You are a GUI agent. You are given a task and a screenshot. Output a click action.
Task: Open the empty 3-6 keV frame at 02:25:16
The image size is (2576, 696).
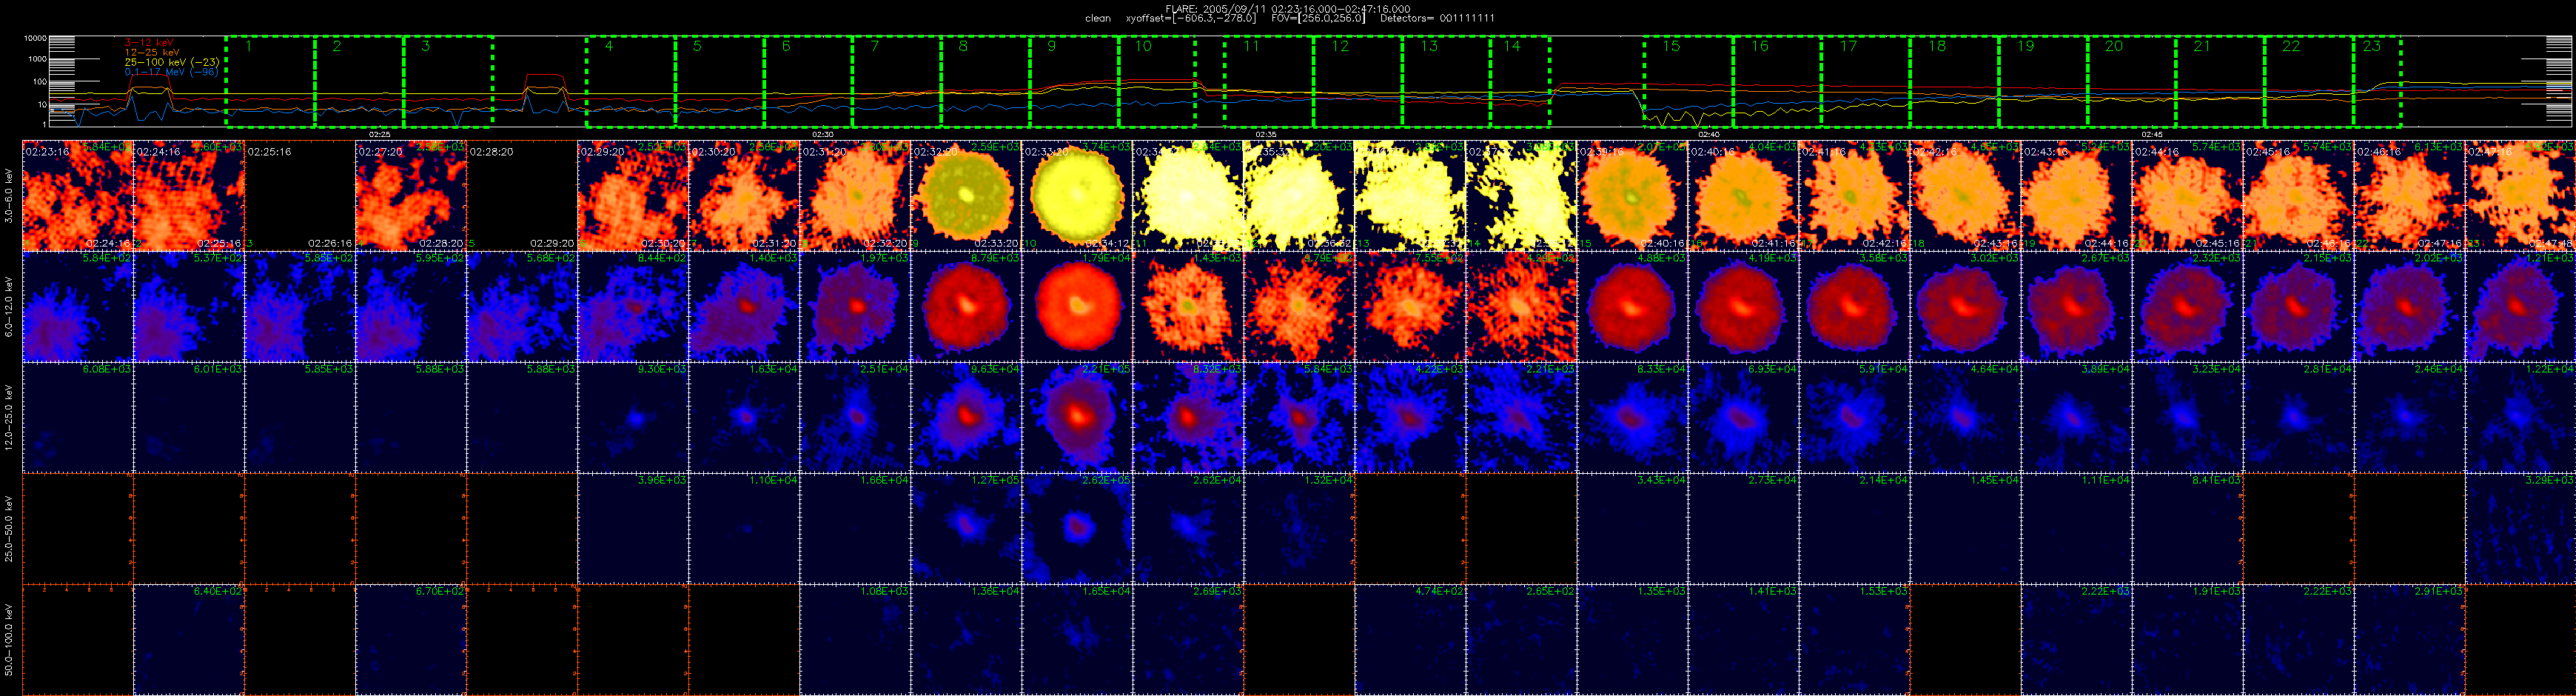tap(300, 195)
